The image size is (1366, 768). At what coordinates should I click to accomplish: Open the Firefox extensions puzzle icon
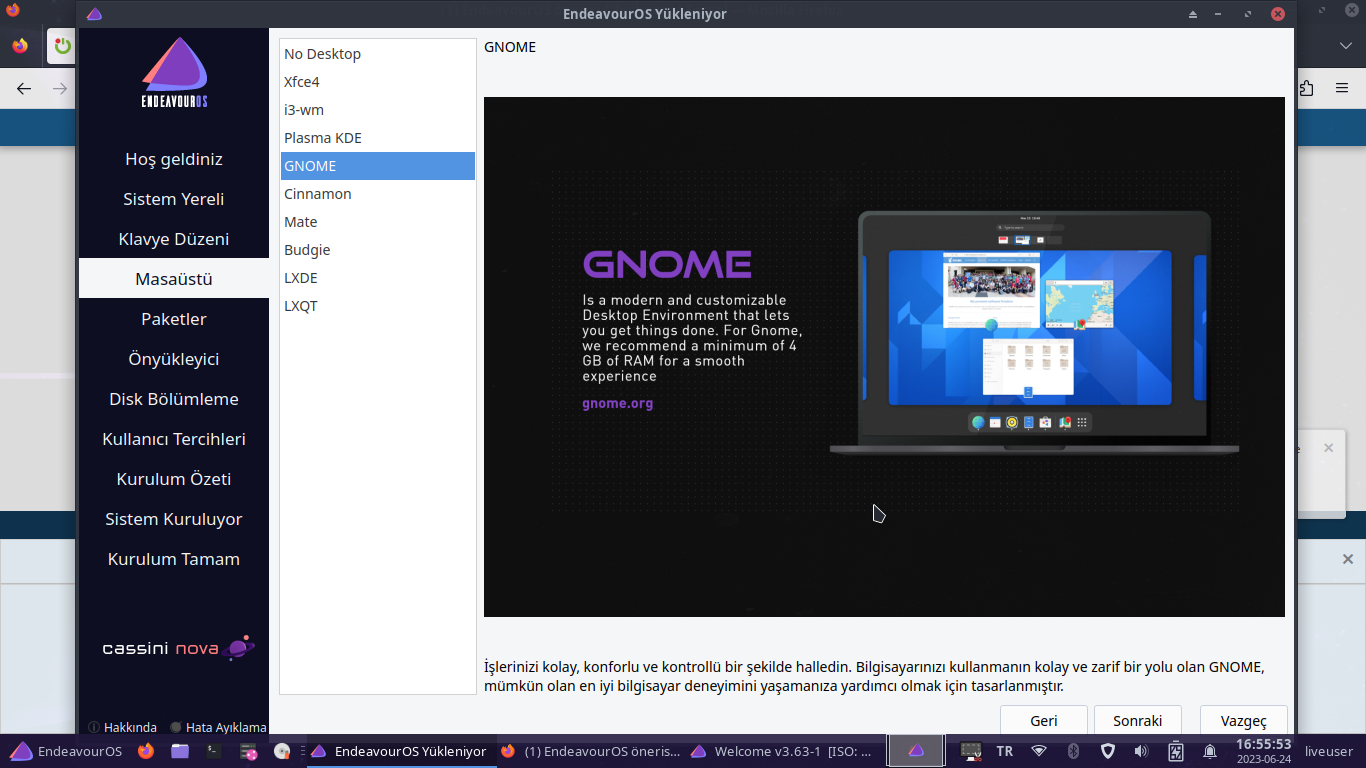click(x=1306, y=89)
